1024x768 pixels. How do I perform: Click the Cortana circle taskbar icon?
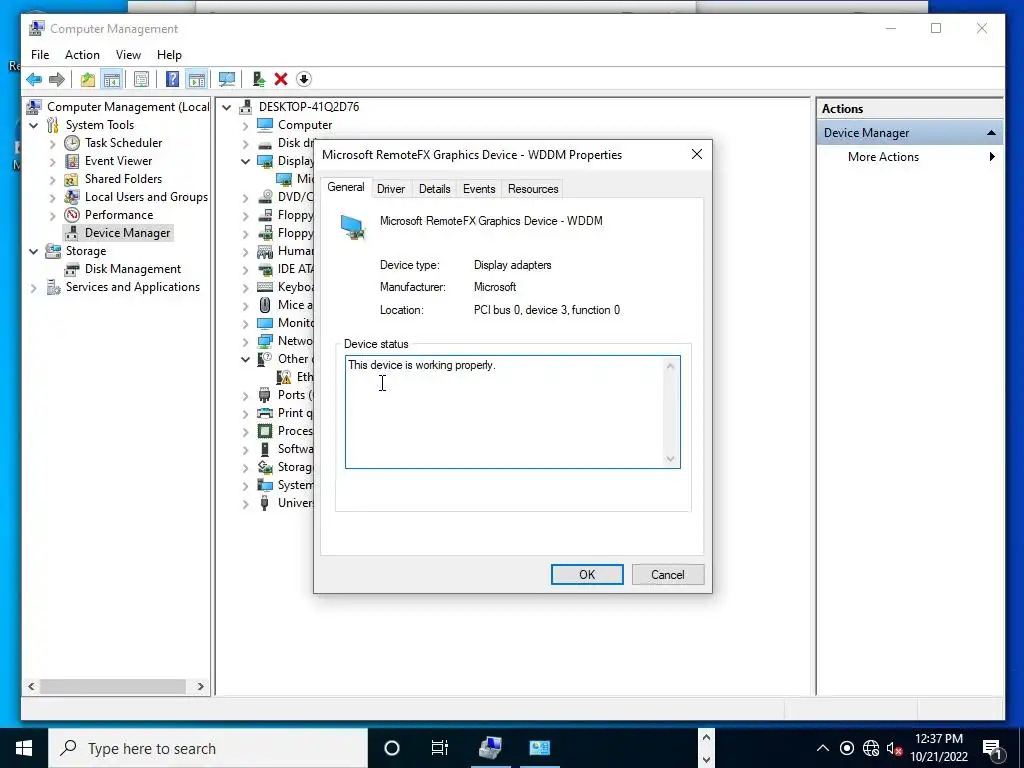pyautogui.click(x=391, y=748)
